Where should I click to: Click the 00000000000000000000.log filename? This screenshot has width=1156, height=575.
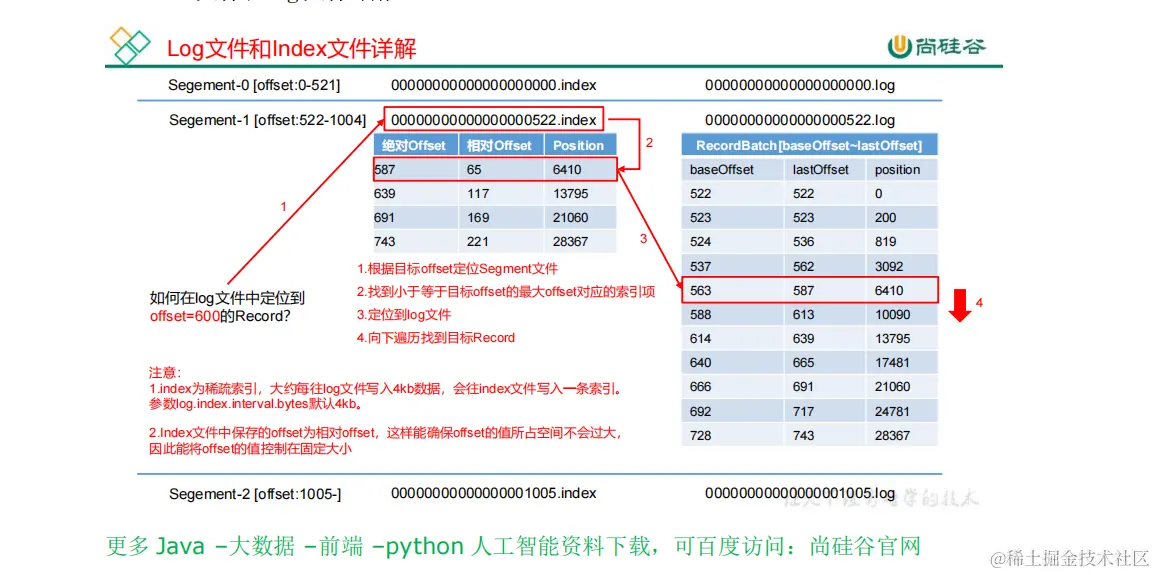(x=800, y=85)
